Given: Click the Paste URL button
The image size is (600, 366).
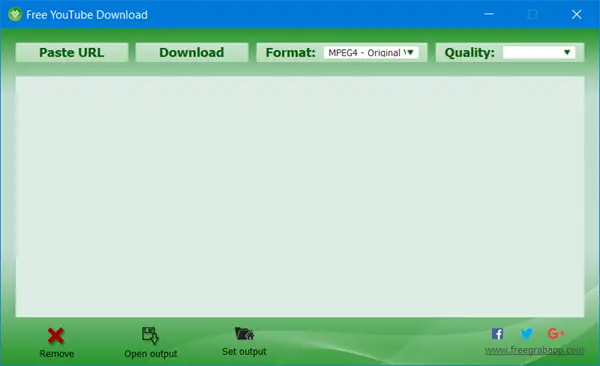Looking at the screenshot, I should coord(72,52).
